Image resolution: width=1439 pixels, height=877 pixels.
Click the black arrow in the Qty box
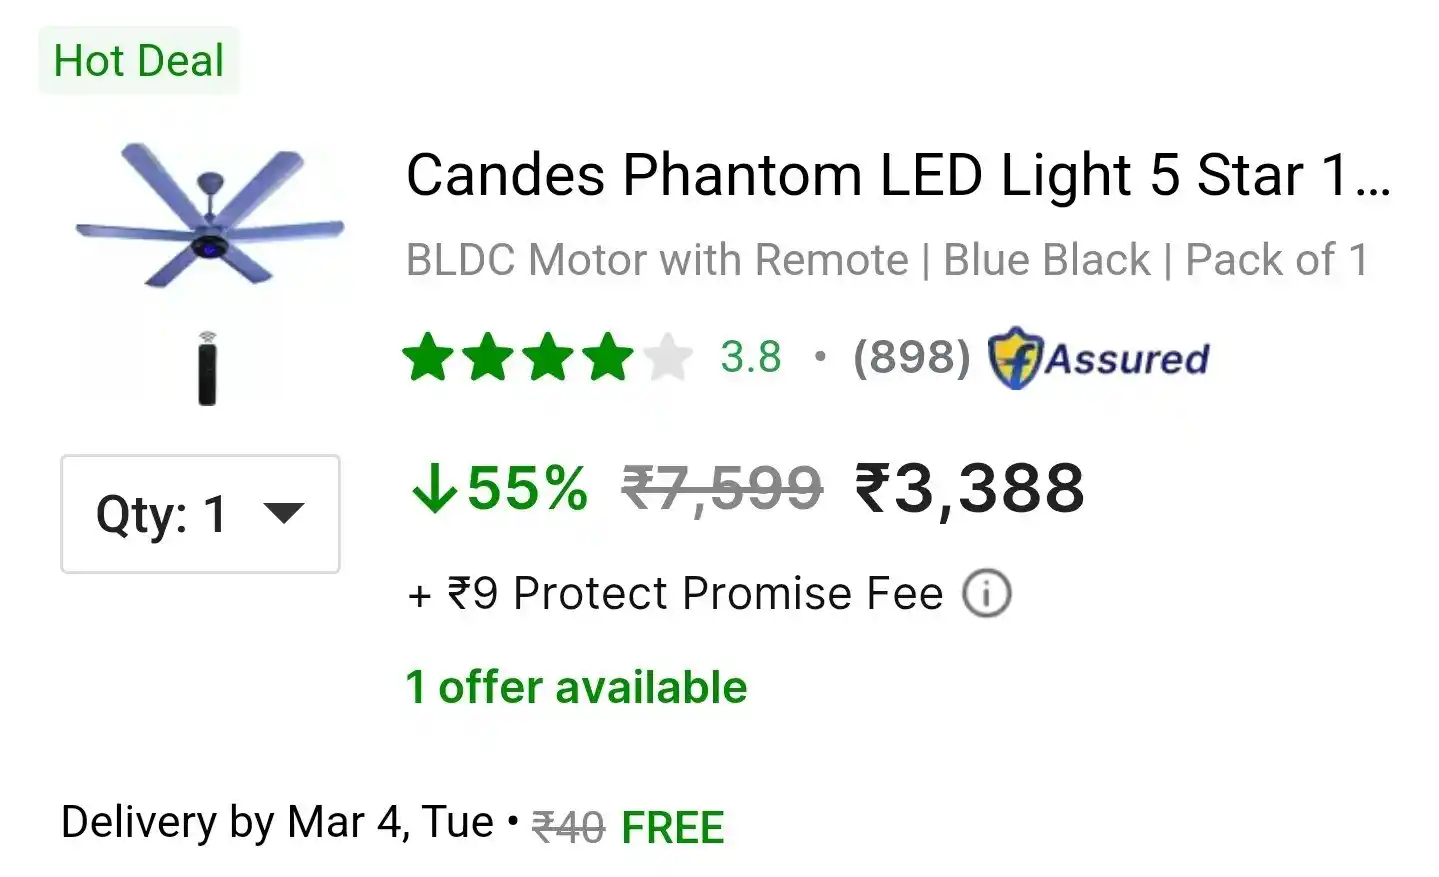pyautogui.click(x=283, y=513)
